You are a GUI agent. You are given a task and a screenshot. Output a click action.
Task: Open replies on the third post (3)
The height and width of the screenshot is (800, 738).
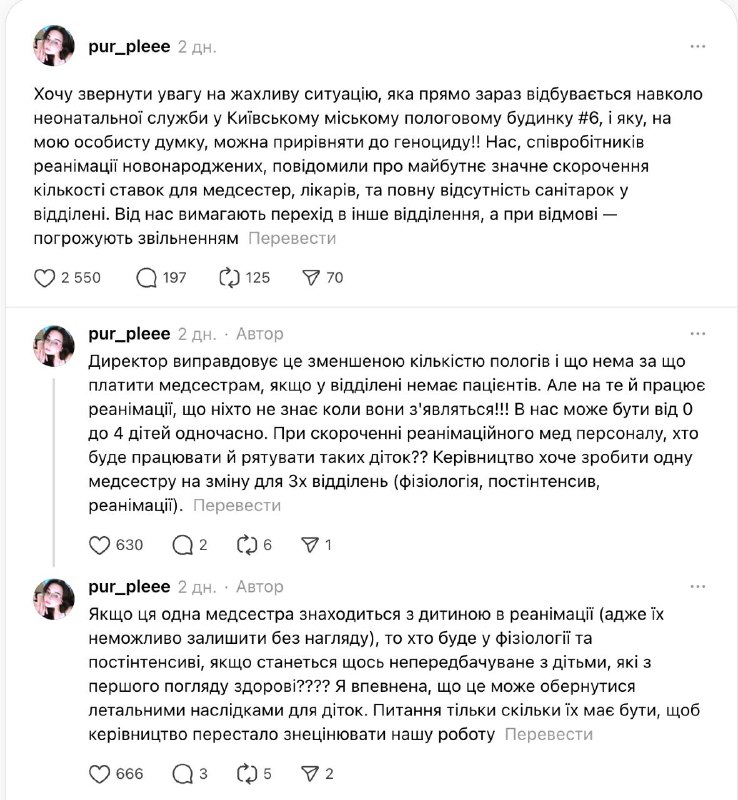click(x=182, y=774)
